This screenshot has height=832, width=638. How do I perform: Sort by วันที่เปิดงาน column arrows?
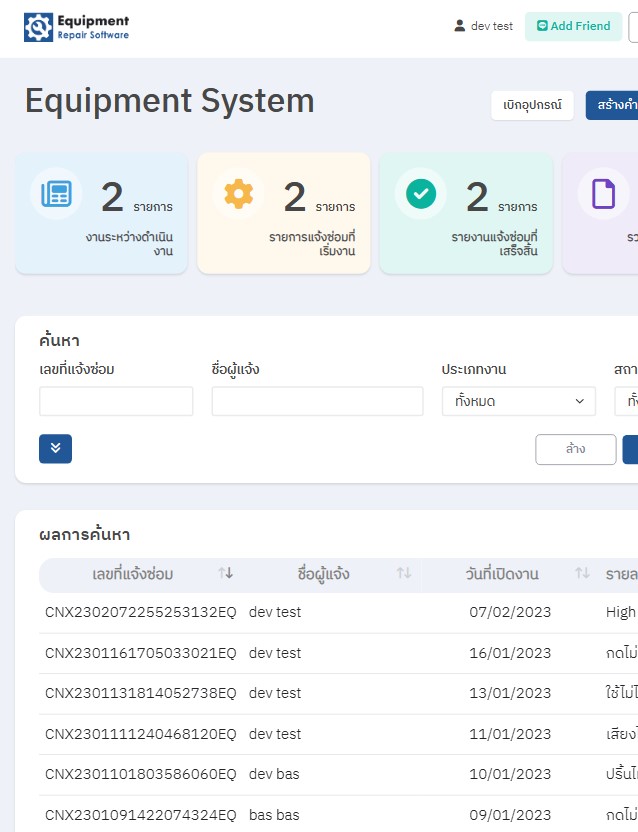[582, 574]
